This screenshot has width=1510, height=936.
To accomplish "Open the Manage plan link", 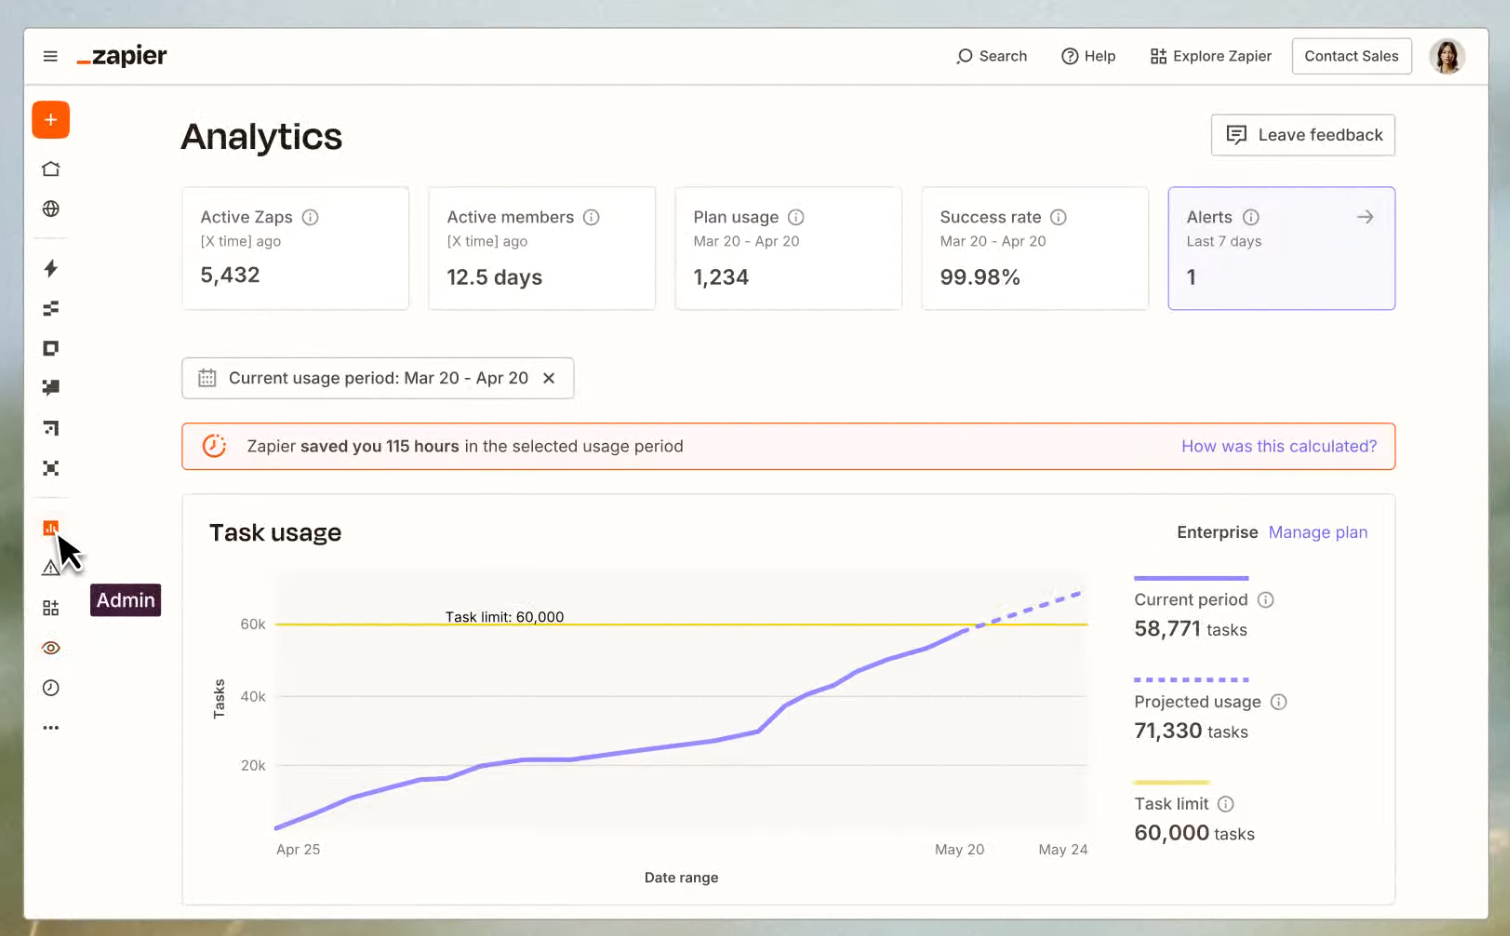I will click(x=1318, y=532).
